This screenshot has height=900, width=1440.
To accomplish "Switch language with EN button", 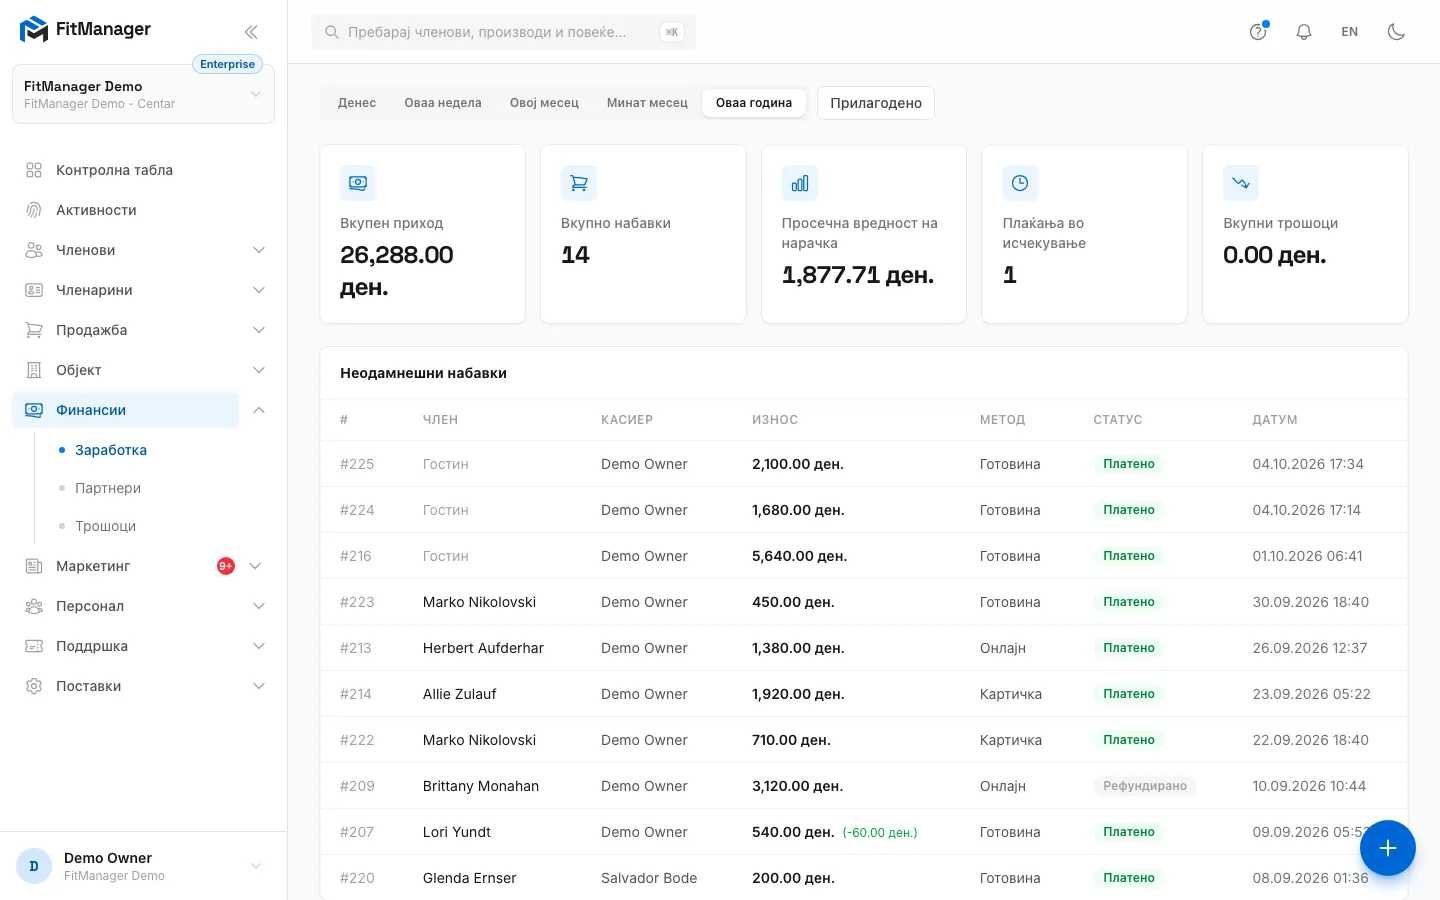I will tap(1350, 32).
